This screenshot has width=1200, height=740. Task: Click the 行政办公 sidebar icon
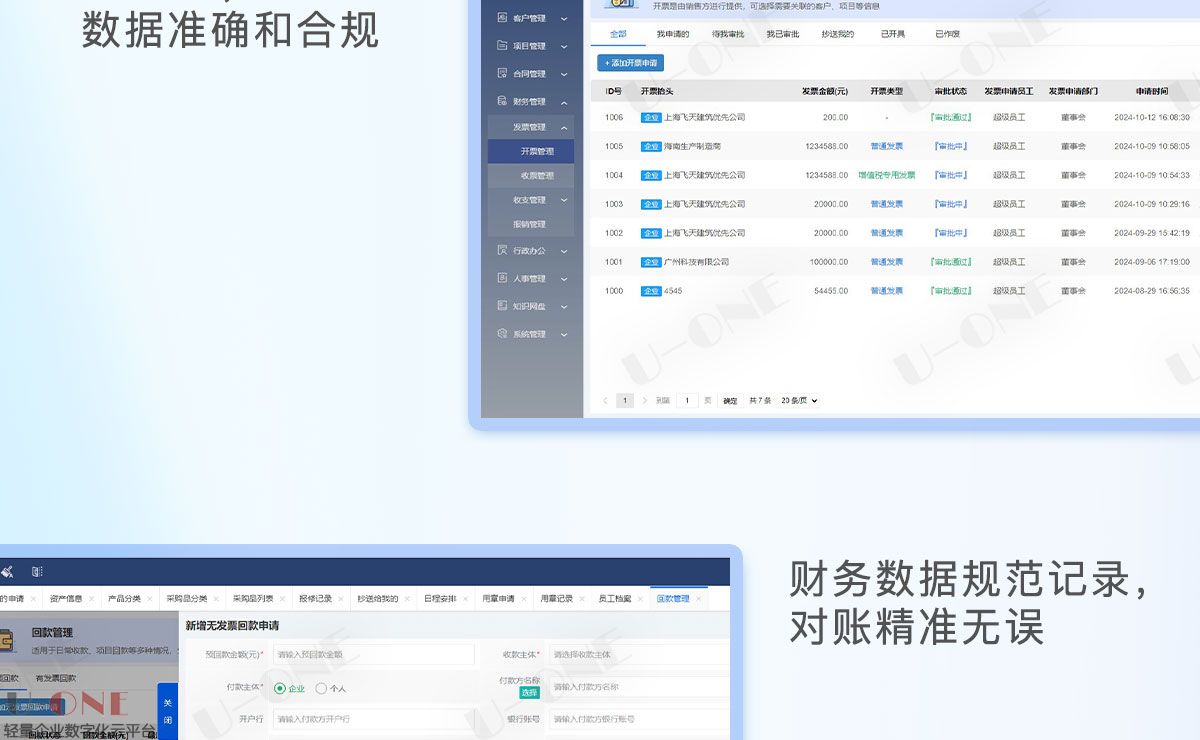503,251
